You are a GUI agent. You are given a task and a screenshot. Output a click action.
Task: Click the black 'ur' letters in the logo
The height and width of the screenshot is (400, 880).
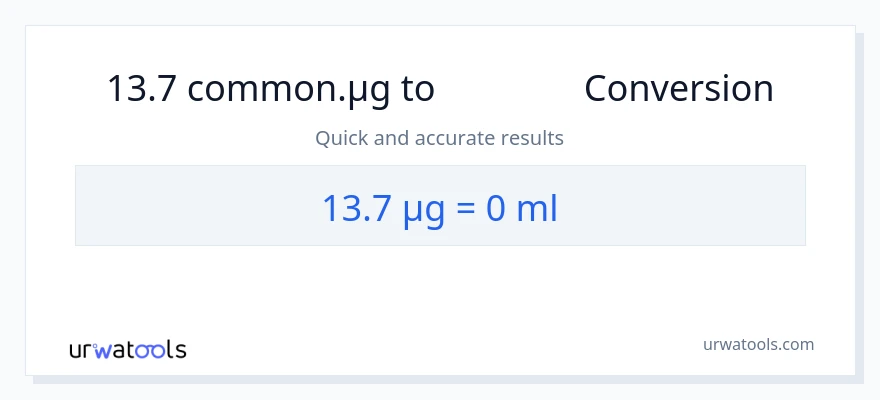click(x=80, y=350)
